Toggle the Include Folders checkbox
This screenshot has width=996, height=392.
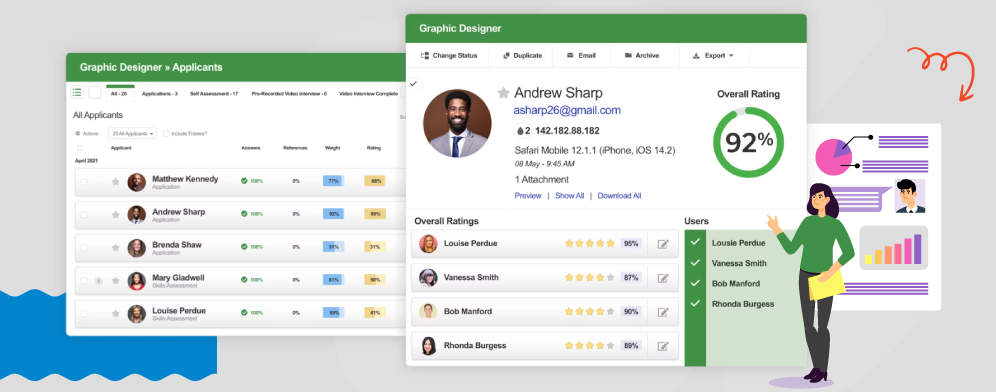point(166,133)
